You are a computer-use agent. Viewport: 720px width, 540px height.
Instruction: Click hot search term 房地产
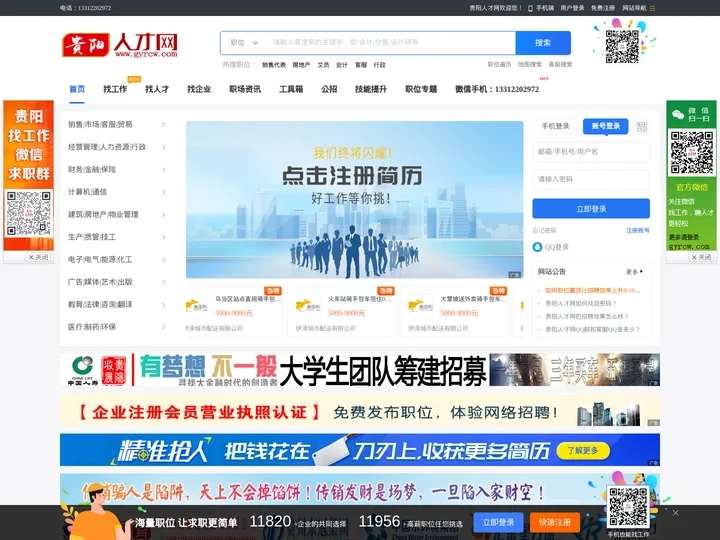(x=301, y=65)
